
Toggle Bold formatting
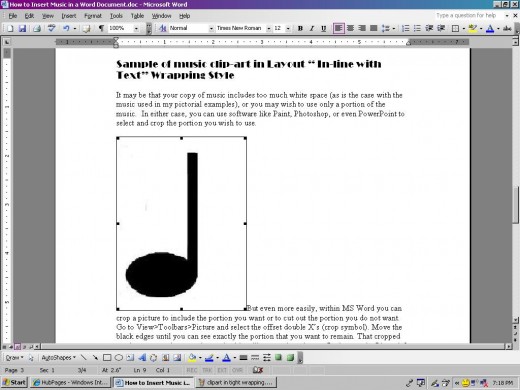(x=300, y=28)
